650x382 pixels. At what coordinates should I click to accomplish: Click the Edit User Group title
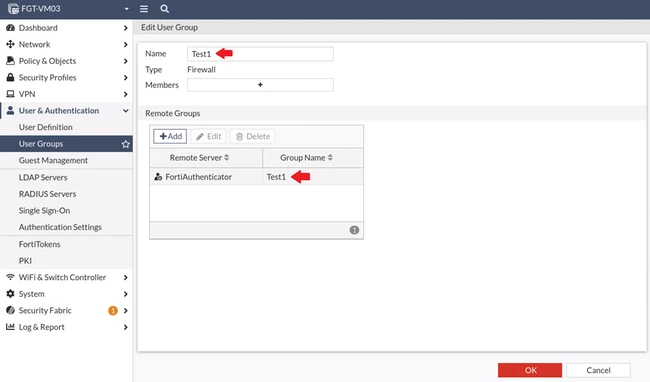tap(170, 27)
